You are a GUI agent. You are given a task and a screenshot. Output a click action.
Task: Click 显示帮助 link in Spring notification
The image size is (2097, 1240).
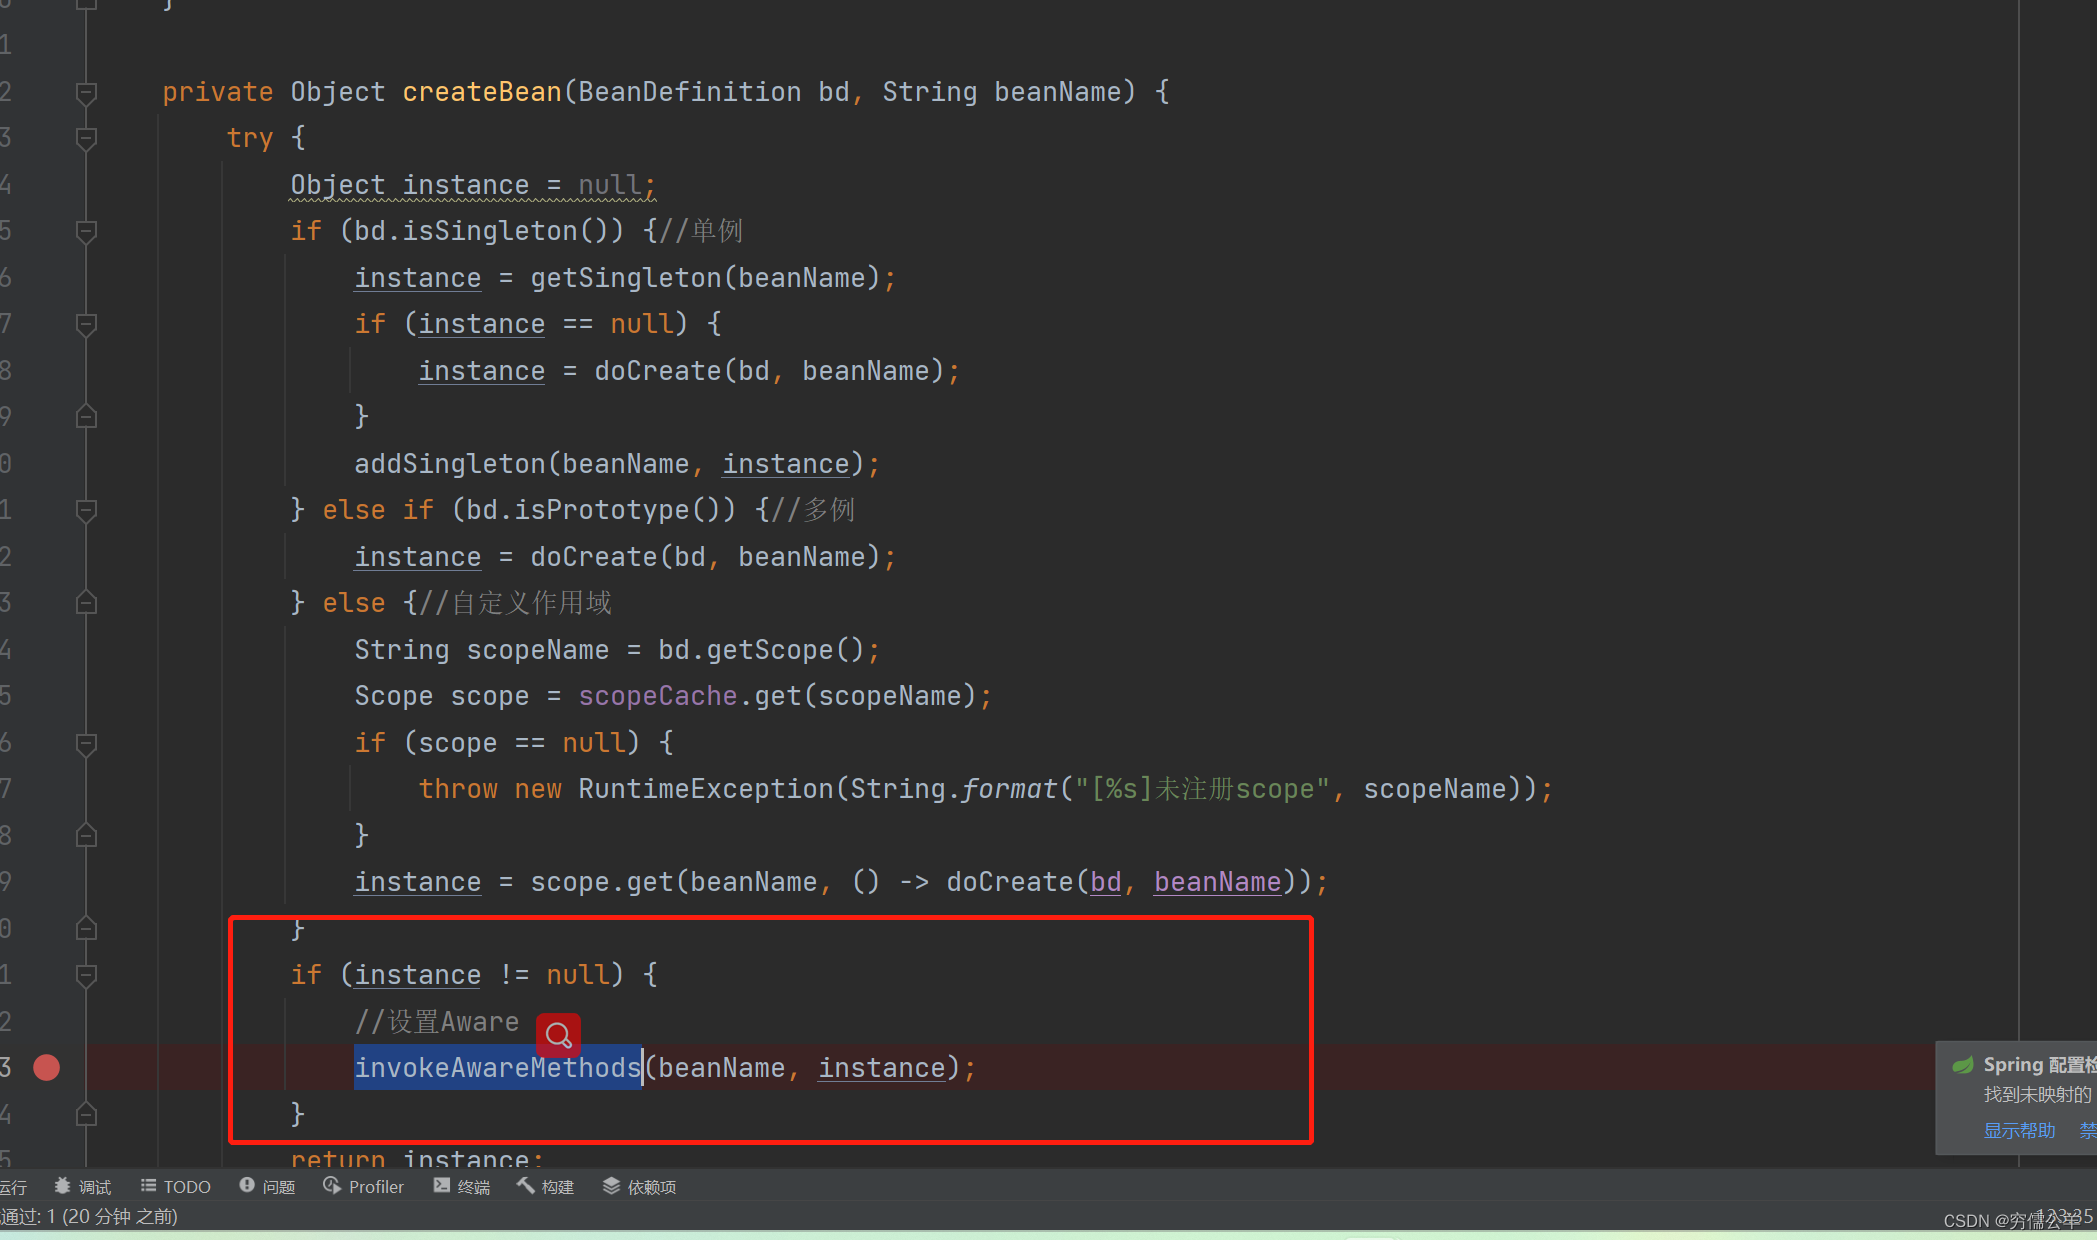(x=2019, y=1130)
